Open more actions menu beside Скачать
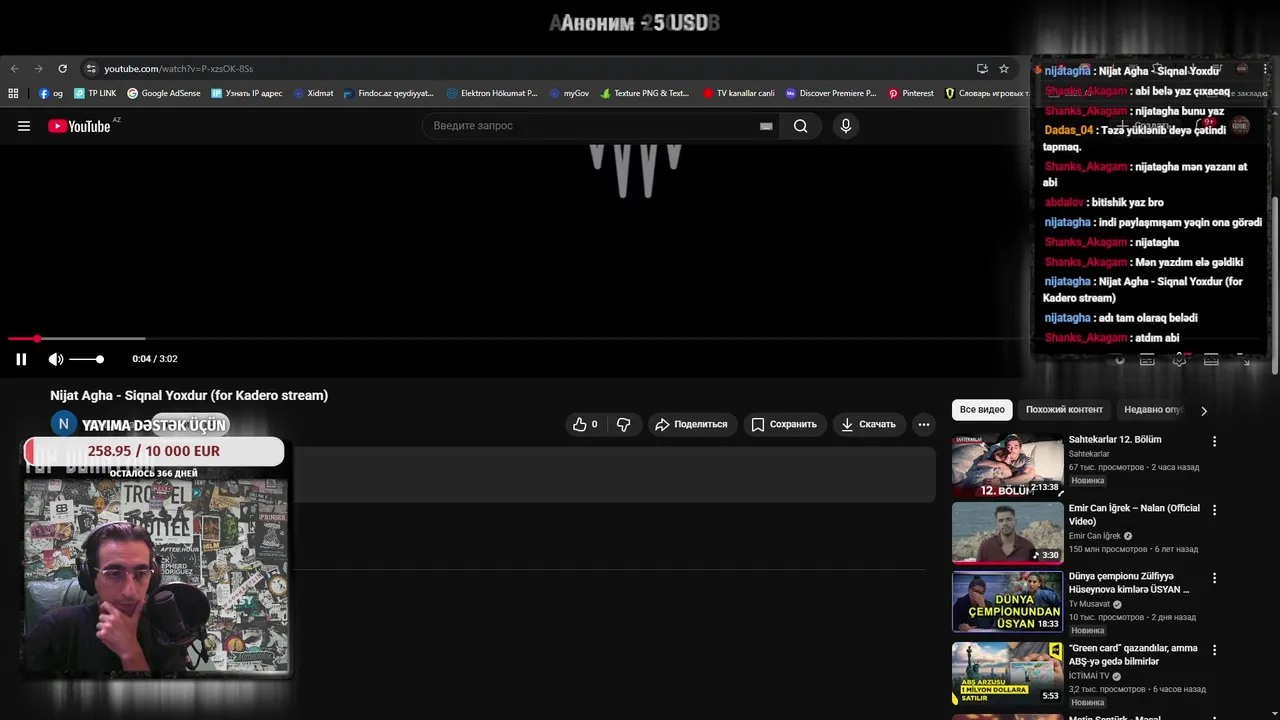This screenshot has height=720, width=1280. pyautogui.click(x=924, y=424)
